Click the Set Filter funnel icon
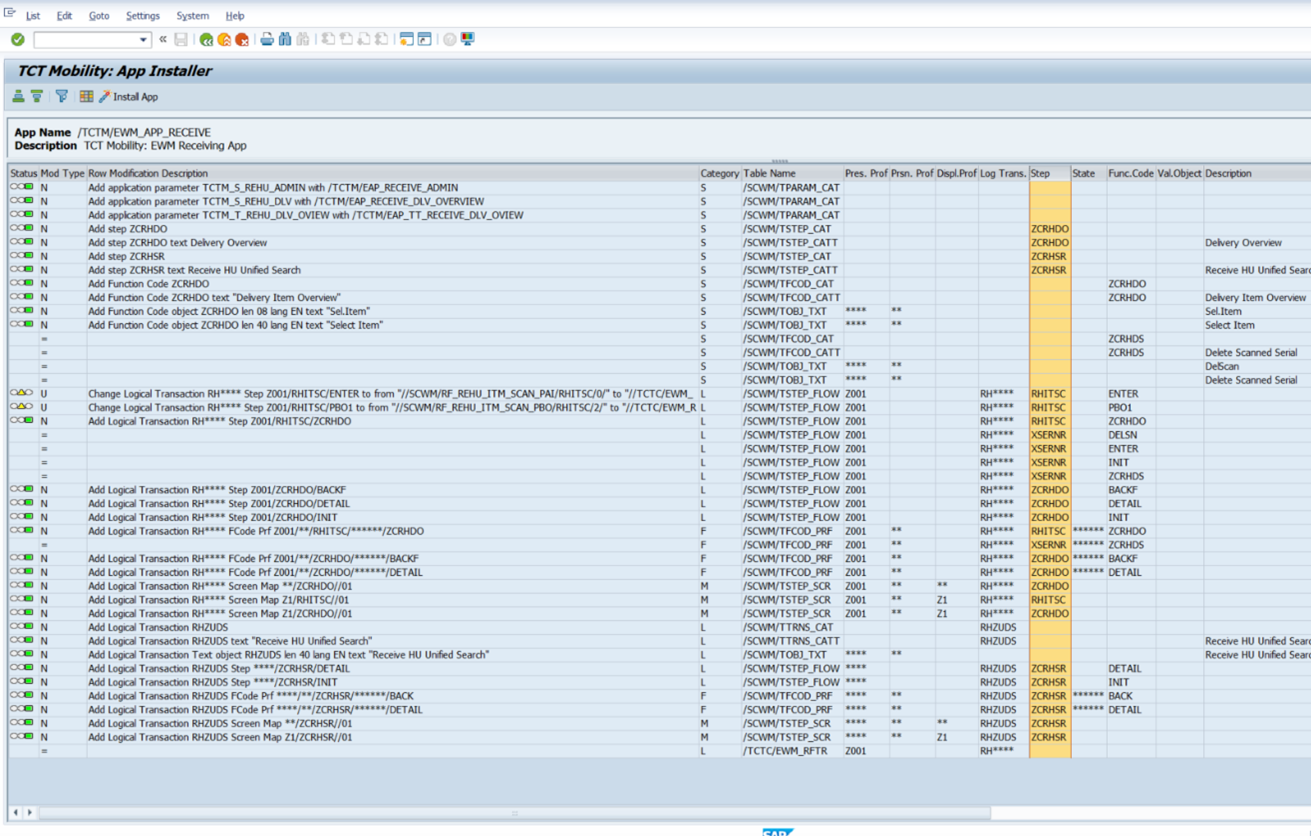 [62, 97]
